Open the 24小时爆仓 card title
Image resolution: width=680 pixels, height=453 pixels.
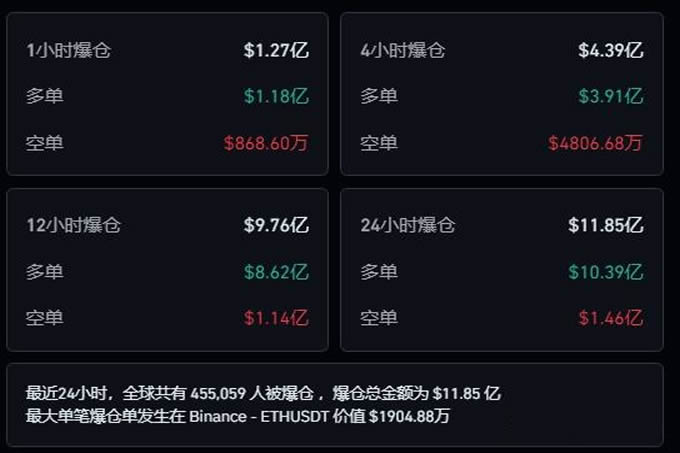click(408, 225)
